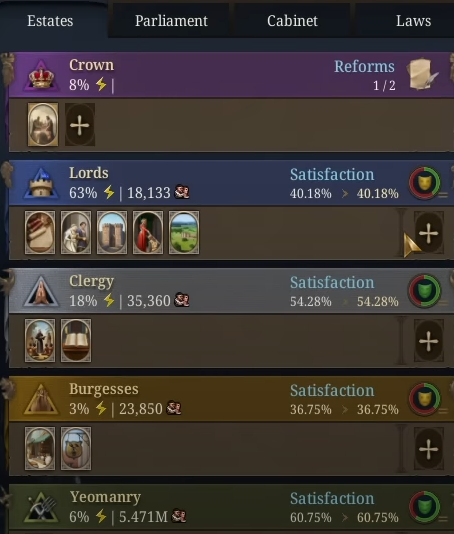Screen dimensions: 454x534
Task: Select the Clergy open book privilege
Action: (x=76, y=341)
